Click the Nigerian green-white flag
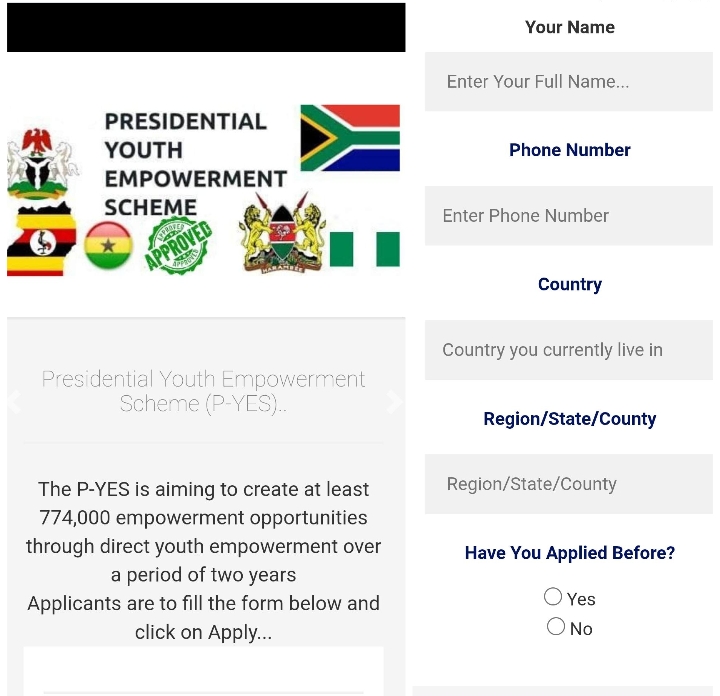 click(x=365, y=249)
